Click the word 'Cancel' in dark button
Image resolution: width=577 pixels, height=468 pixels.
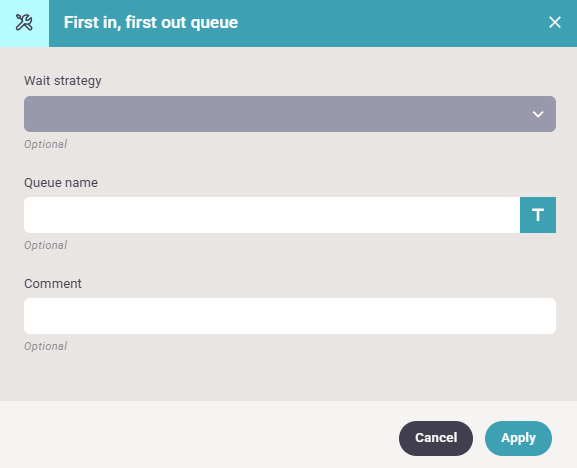click(436, 438)
